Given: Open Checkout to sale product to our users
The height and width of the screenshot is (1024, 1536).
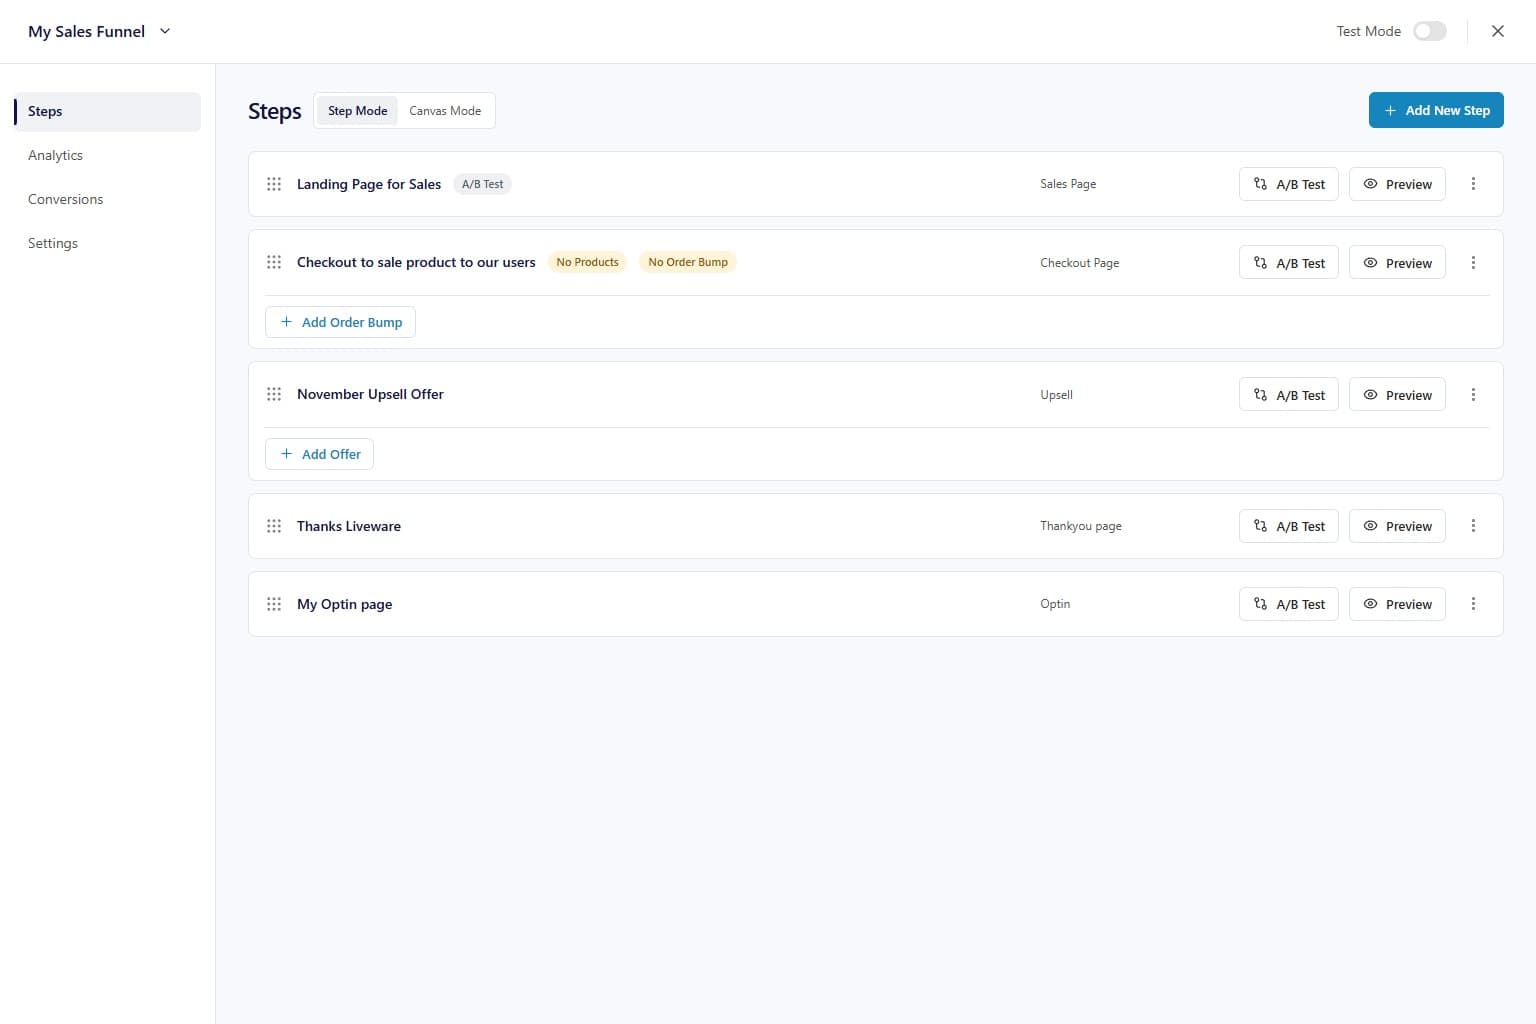Looking at the screenshot, I should (416, 262).
